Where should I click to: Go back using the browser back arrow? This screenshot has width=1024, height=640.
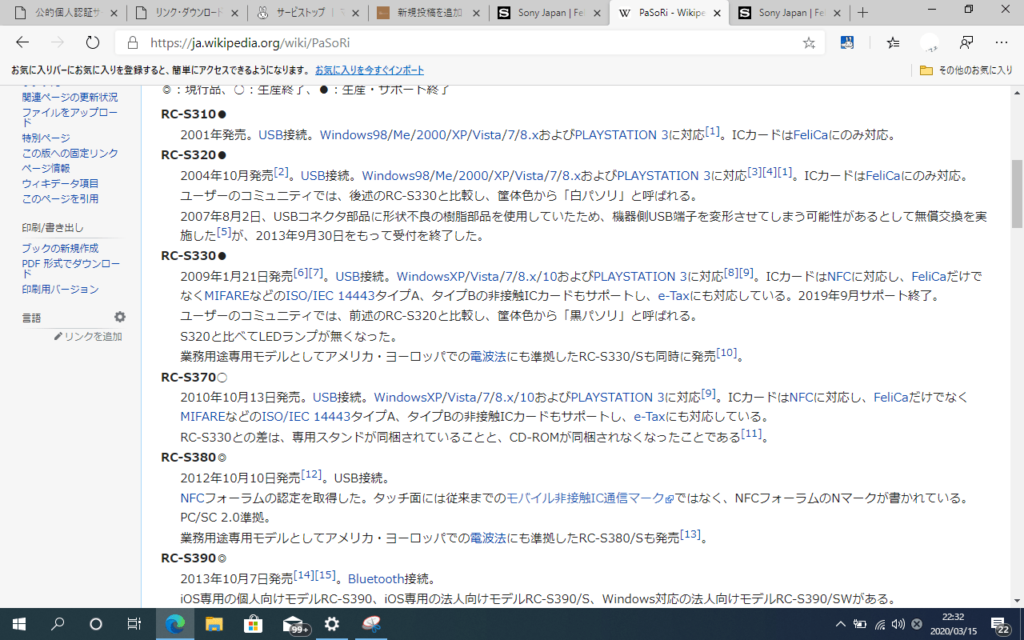pos(23,42)
